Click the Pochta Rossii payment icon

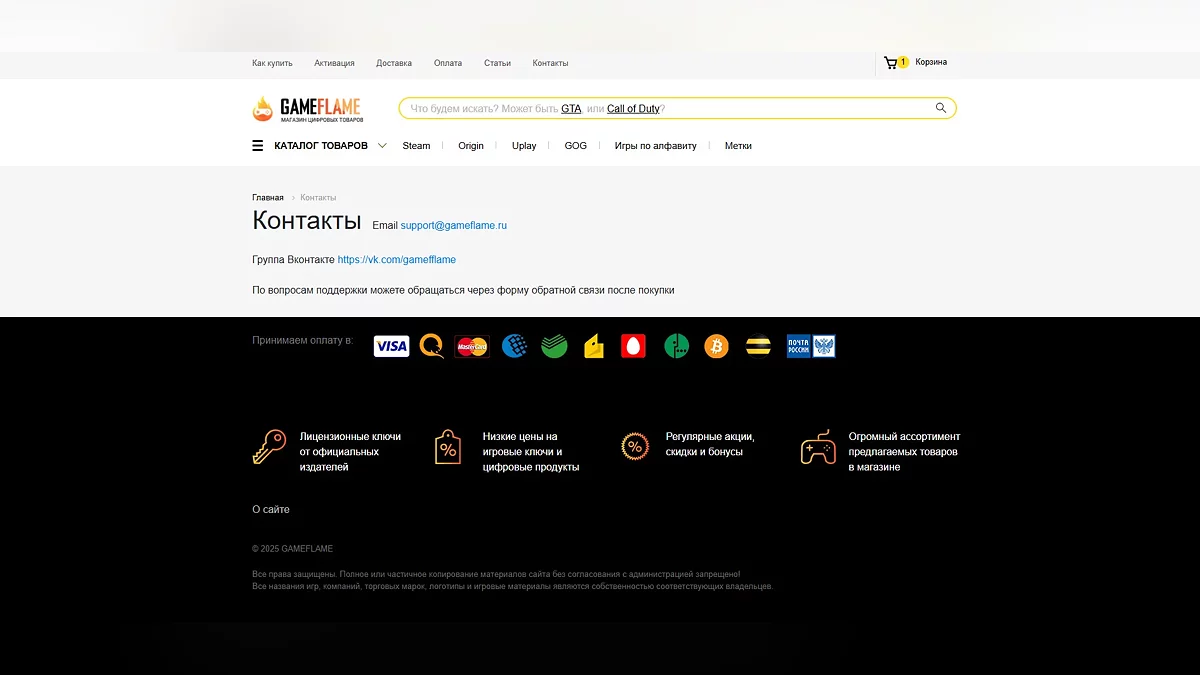coord(811,346)
